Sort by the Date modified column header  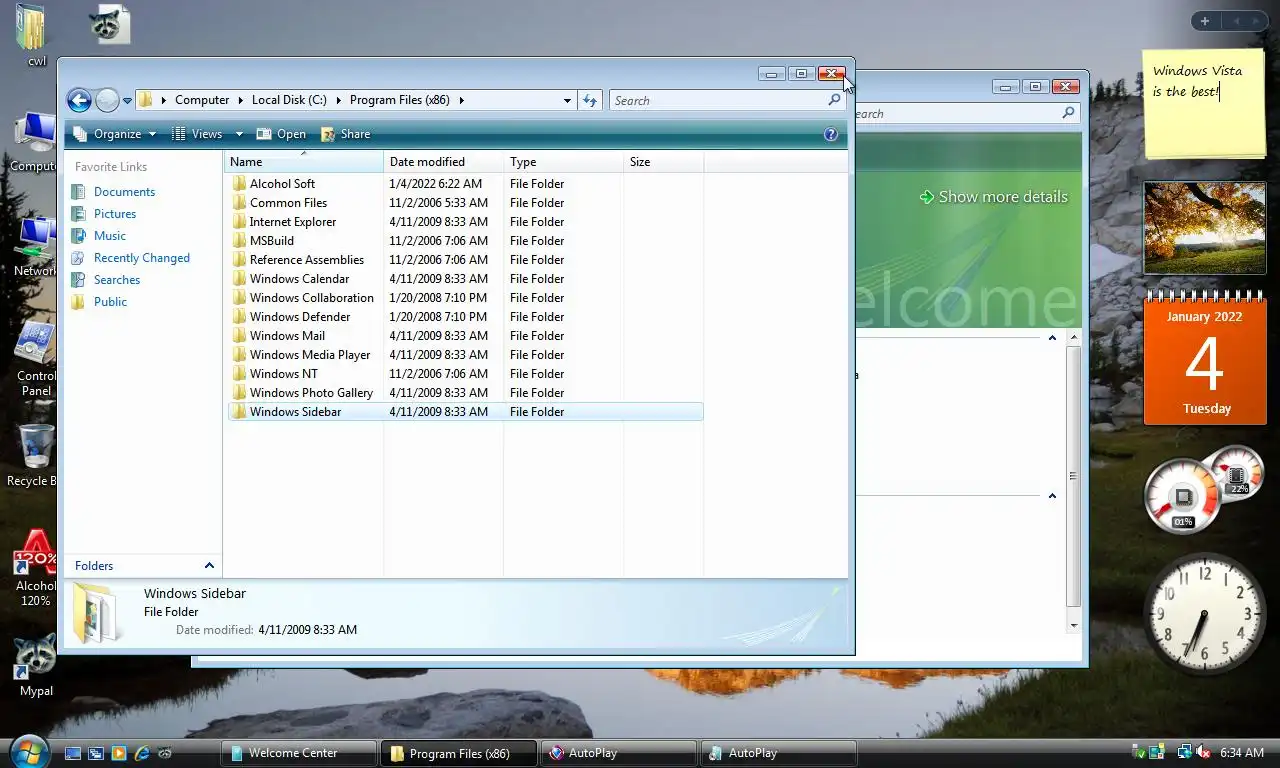click(x=443, y=162)
